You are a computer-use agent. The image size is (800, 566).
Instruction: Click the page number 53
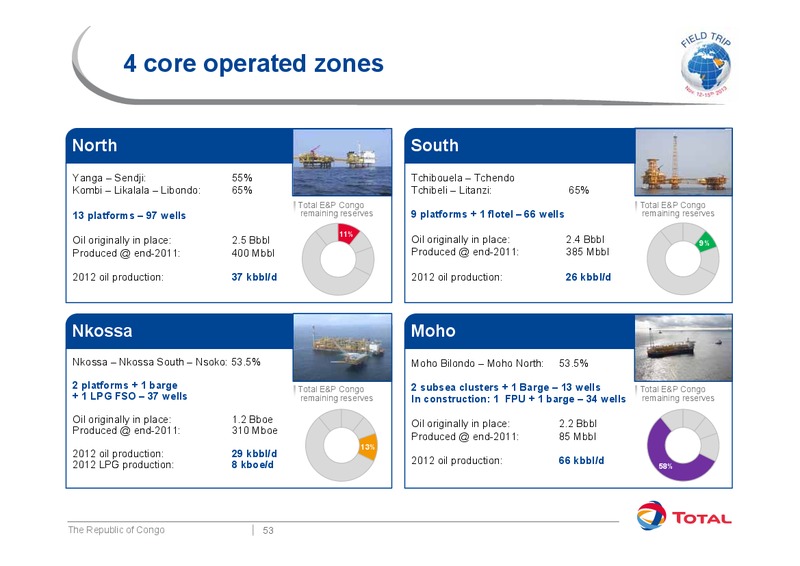(268, 530)
